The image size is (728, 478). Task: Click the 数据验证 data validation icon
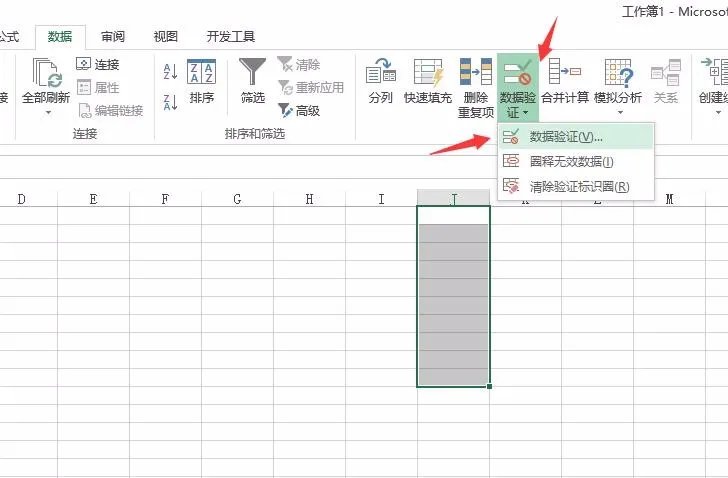(518, 72)
